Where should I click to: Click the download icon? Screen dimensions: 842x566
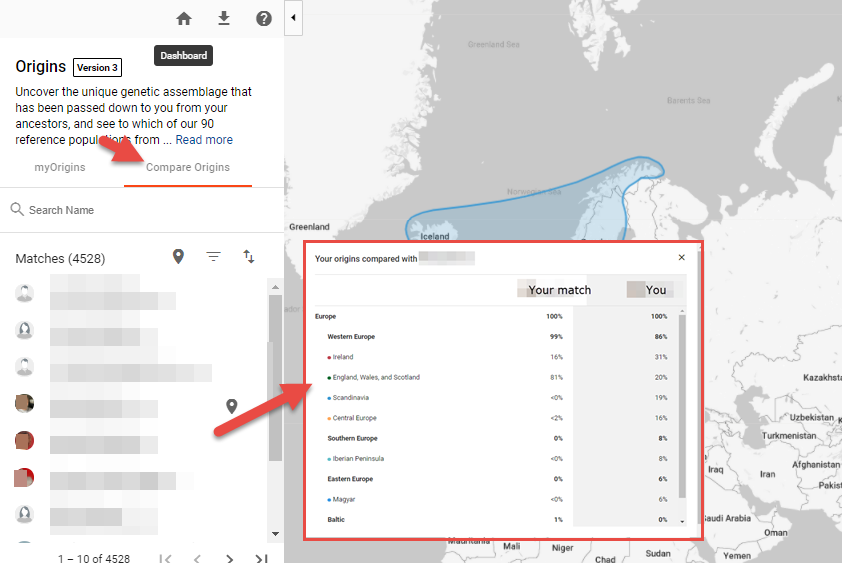[x=224, y=18]
